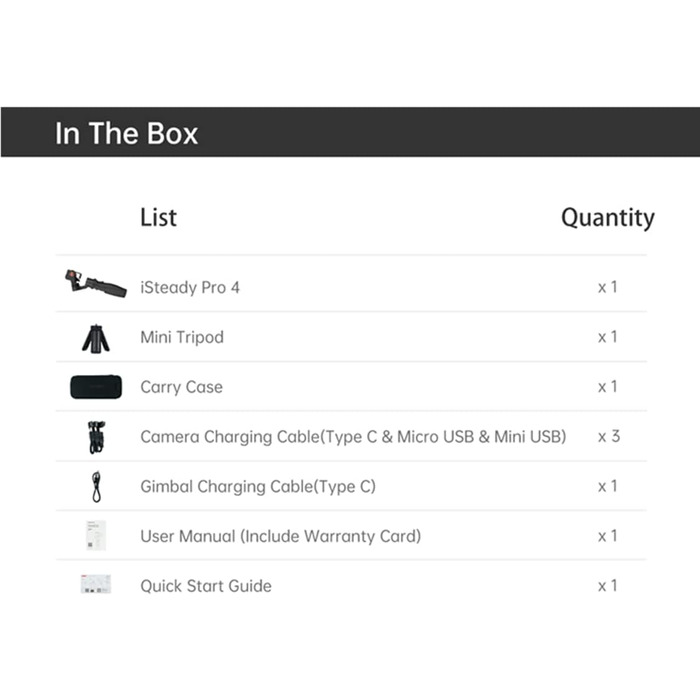
Task: Open the User Manual booklet thumbnail
Action: click(96, 535)
